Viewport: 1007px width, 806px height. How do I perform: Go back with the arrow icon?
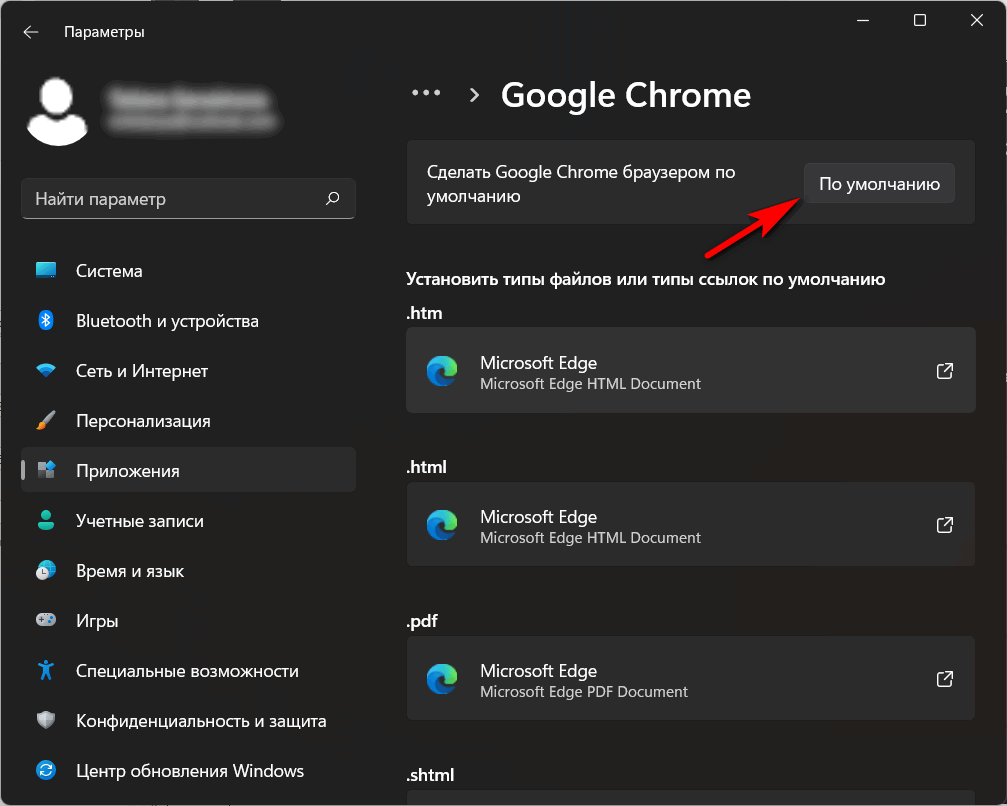31,32
